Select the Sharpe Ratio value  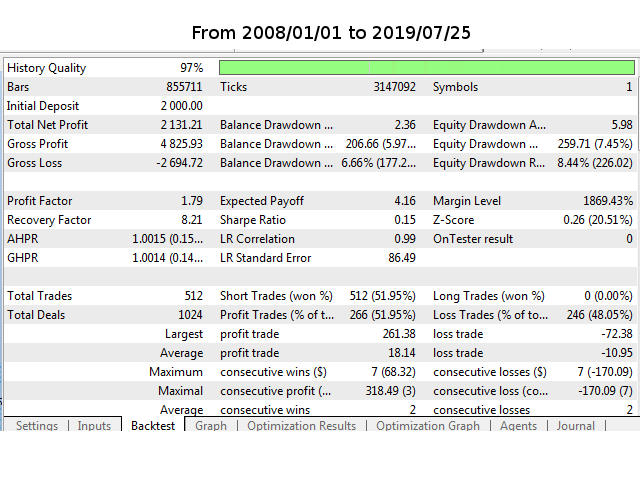click(x=405, y=220)
